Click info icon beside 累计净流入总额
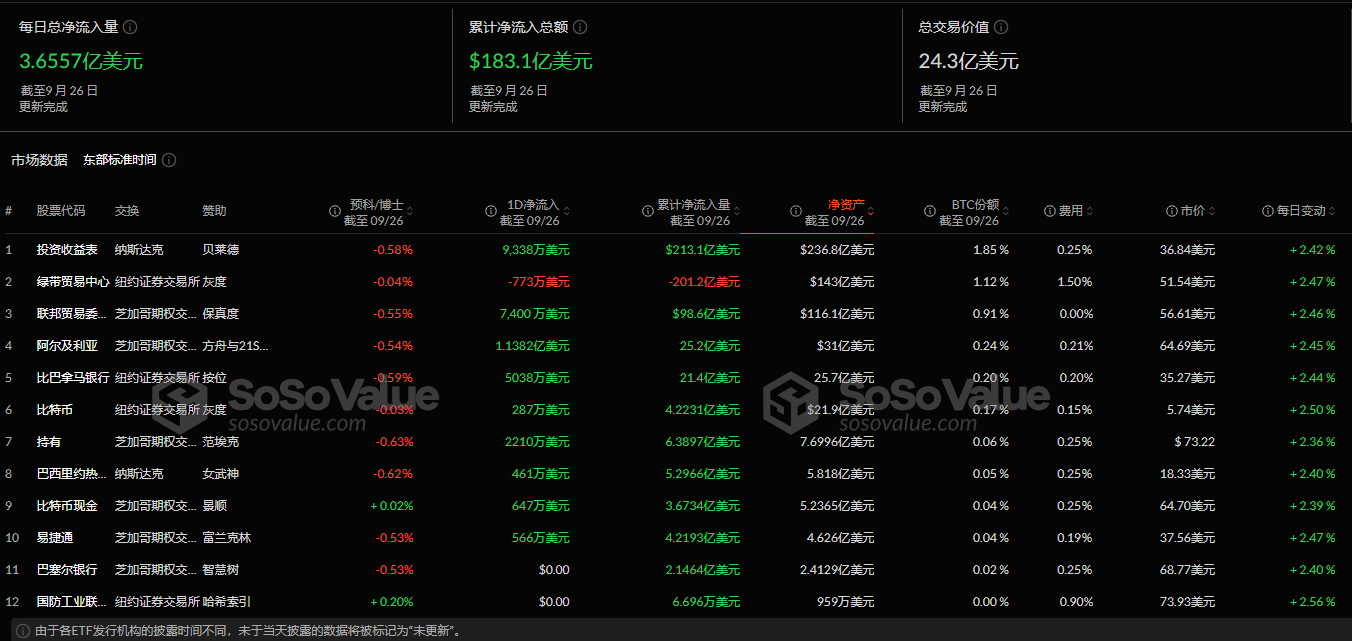The image size is (1352, 641). pos(580,28)
